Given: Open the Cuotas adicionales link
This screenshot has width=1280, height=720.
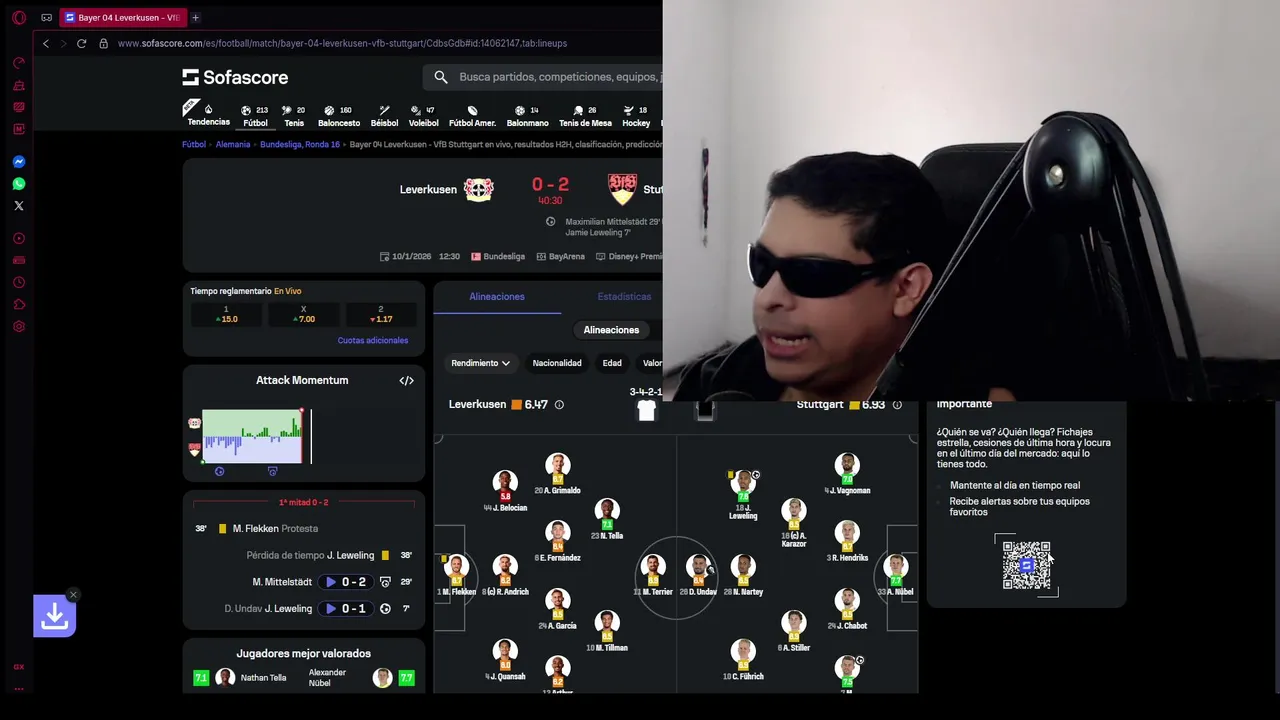Looking at the screenshot, I should pyautogui.click(x=373, y=341).
